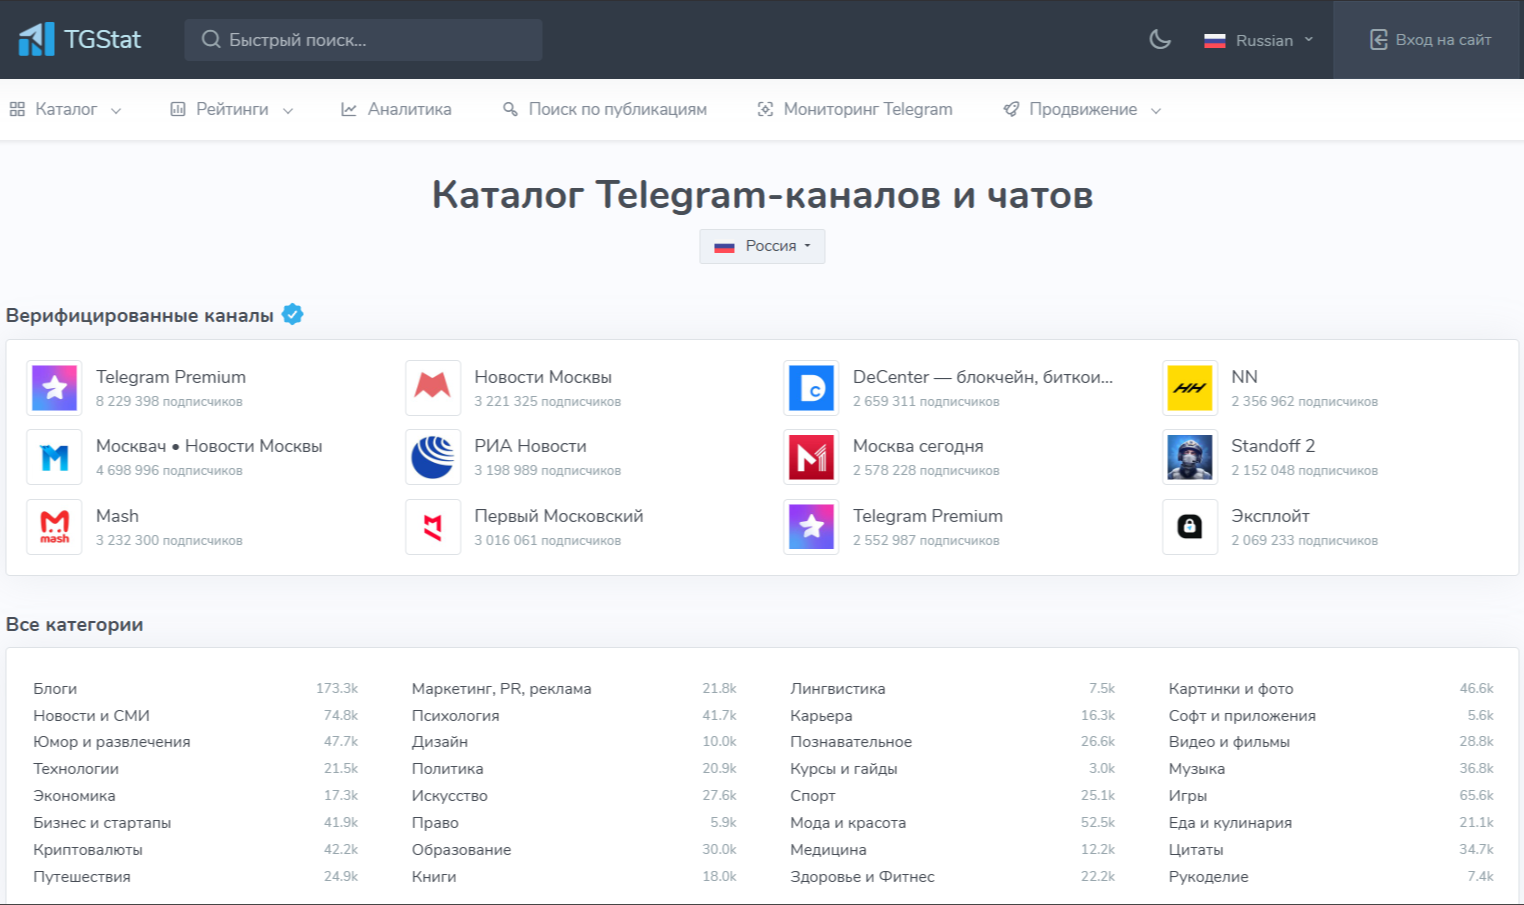Click the Рейтинги chart icon
The image size is (1524, 905).
[x=178, y=109]
